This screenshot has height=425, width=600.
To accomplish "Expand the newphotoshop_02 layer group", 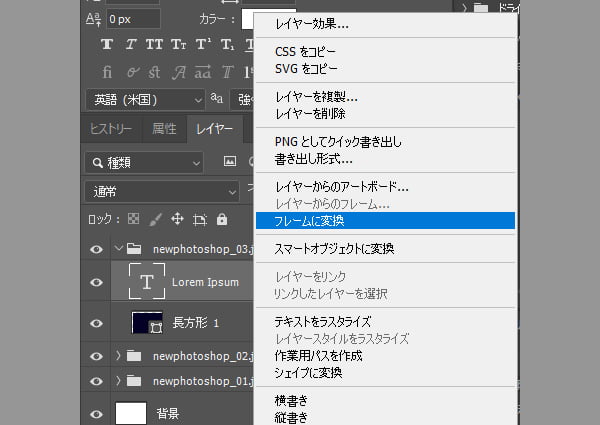I will point(119,355).
